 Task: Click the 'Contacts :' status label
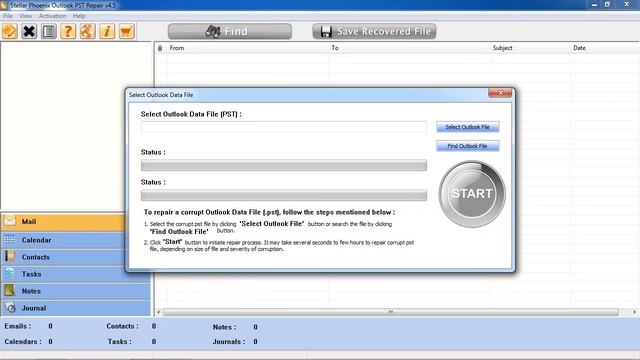(x=122, y=326)
